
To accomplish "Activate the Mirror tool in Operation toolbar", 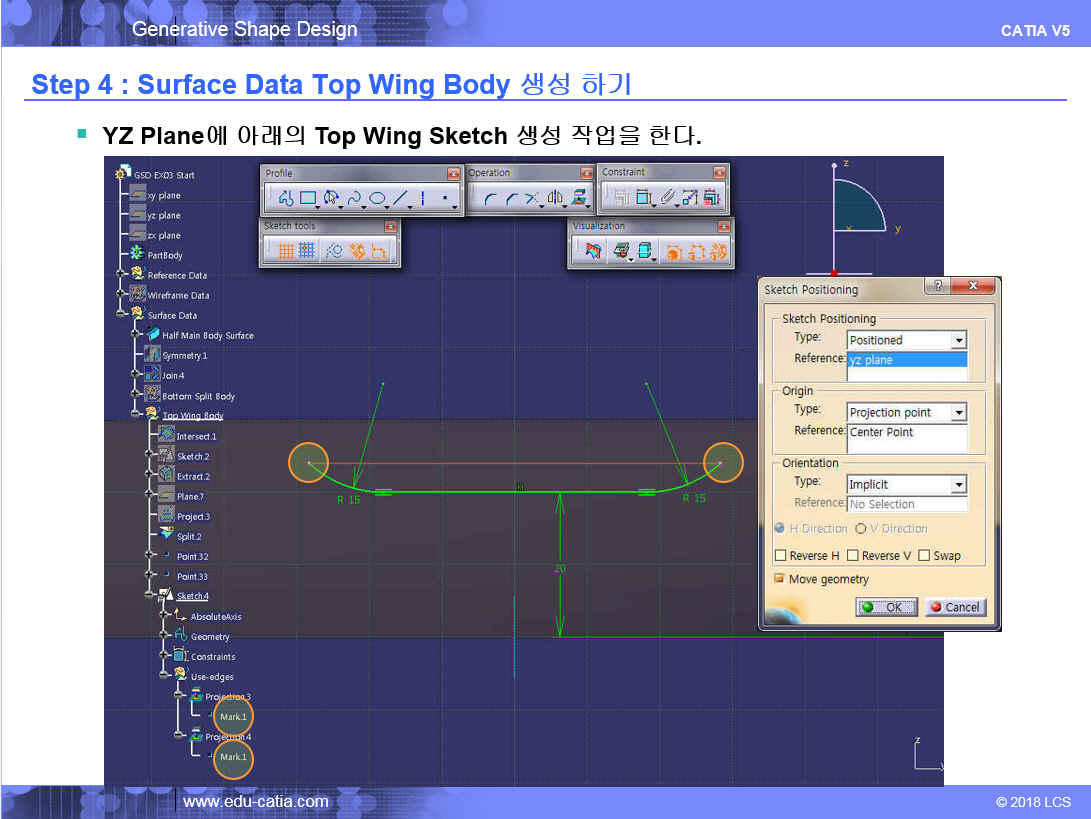I will (555, 198).
